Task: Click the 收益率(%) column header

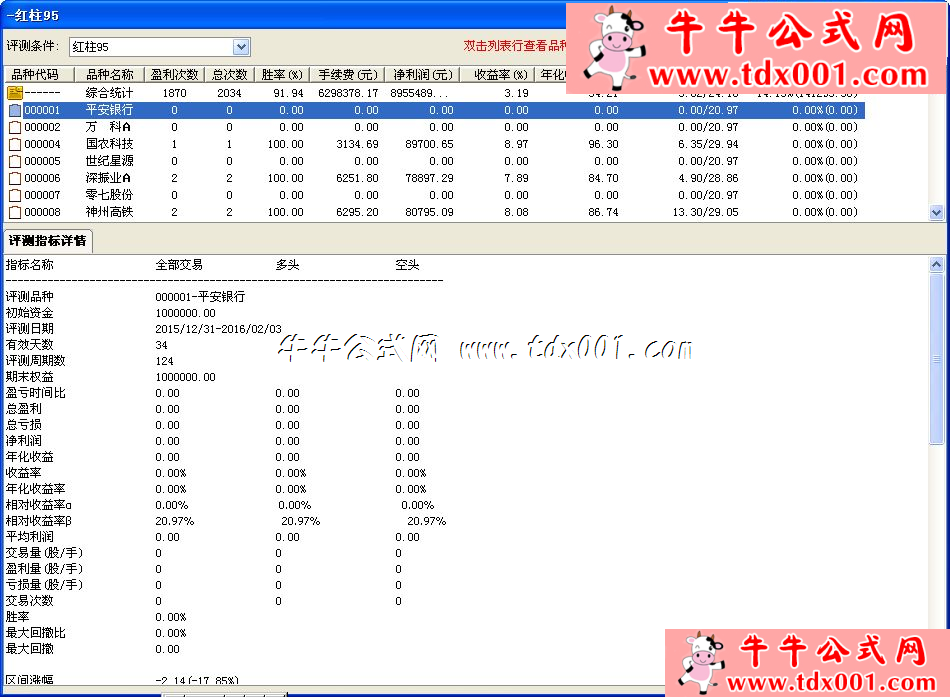Action: coord(499,75)
